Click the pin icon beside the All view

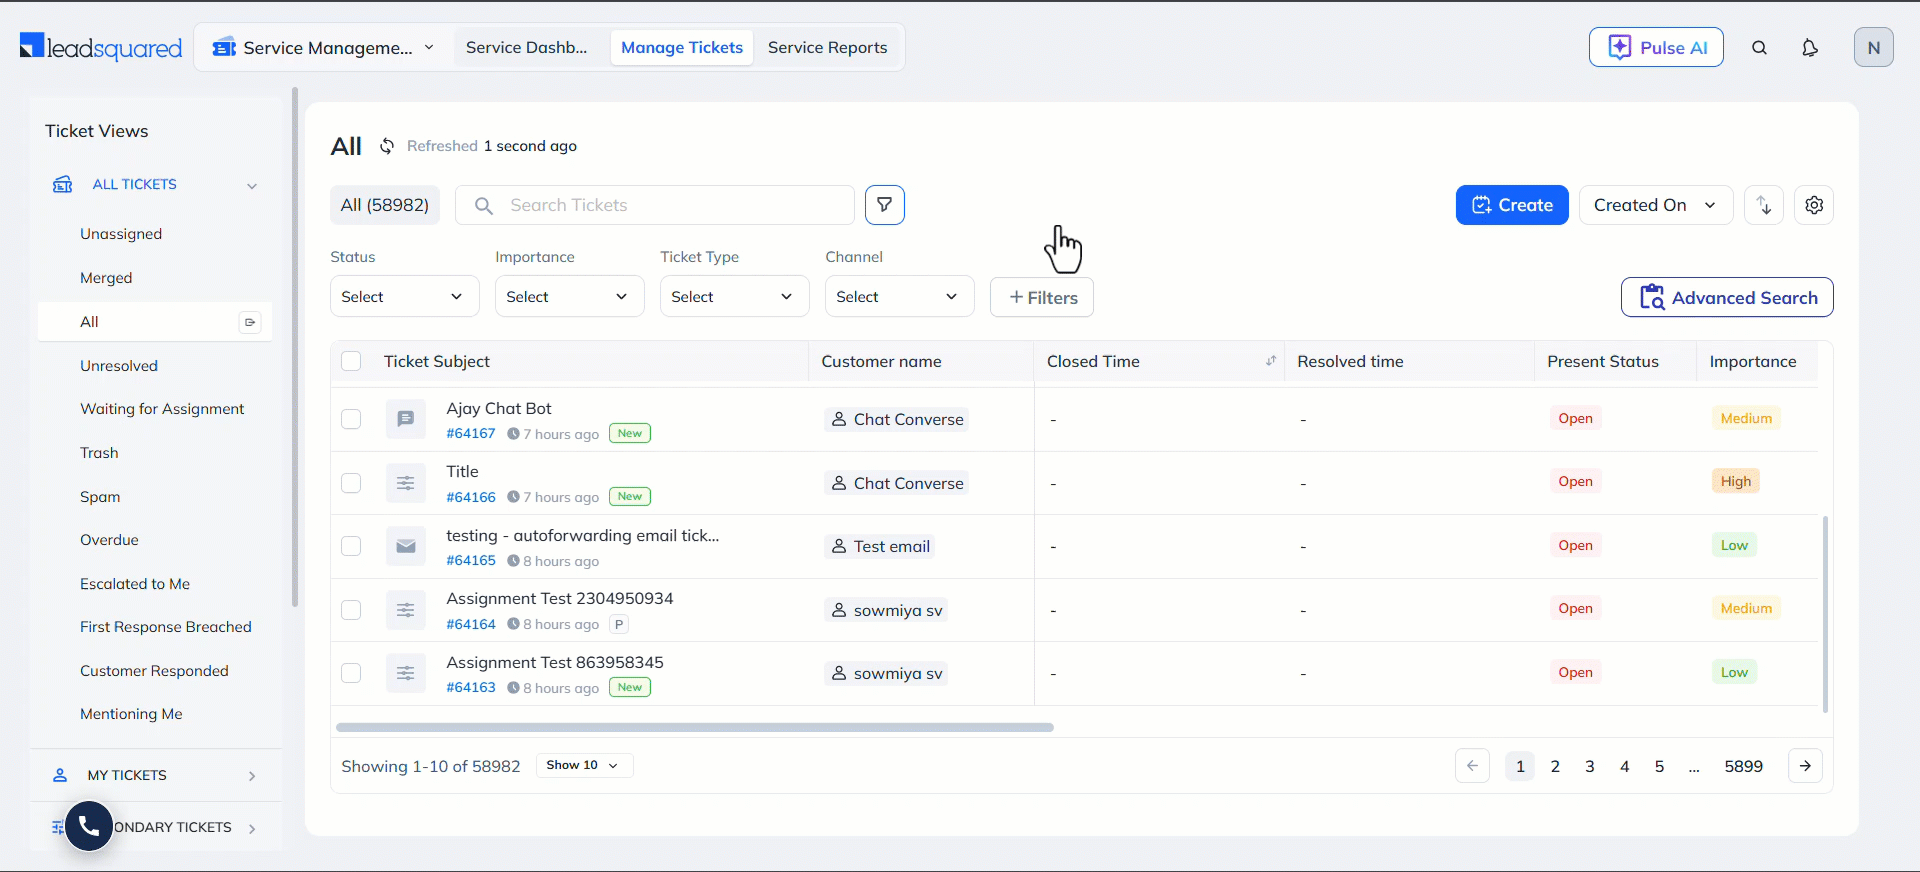[250, 322]
